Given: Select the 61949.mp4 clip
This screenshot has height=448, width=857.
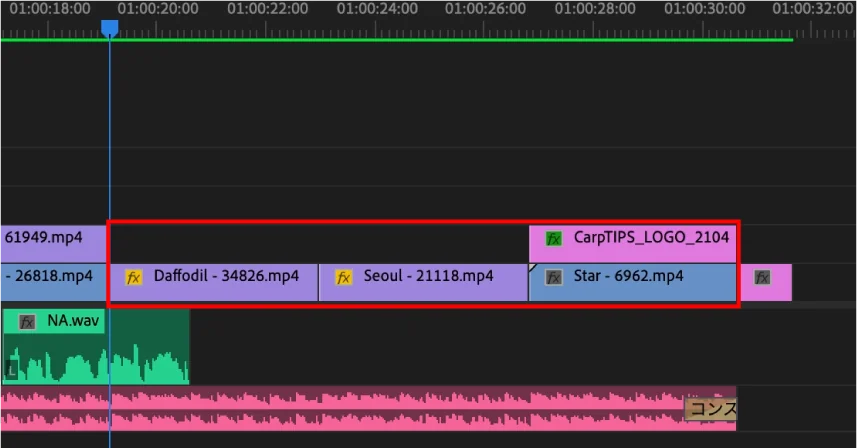Looking at the screenshot, I should pyautogui.click(x=54, y=244).
